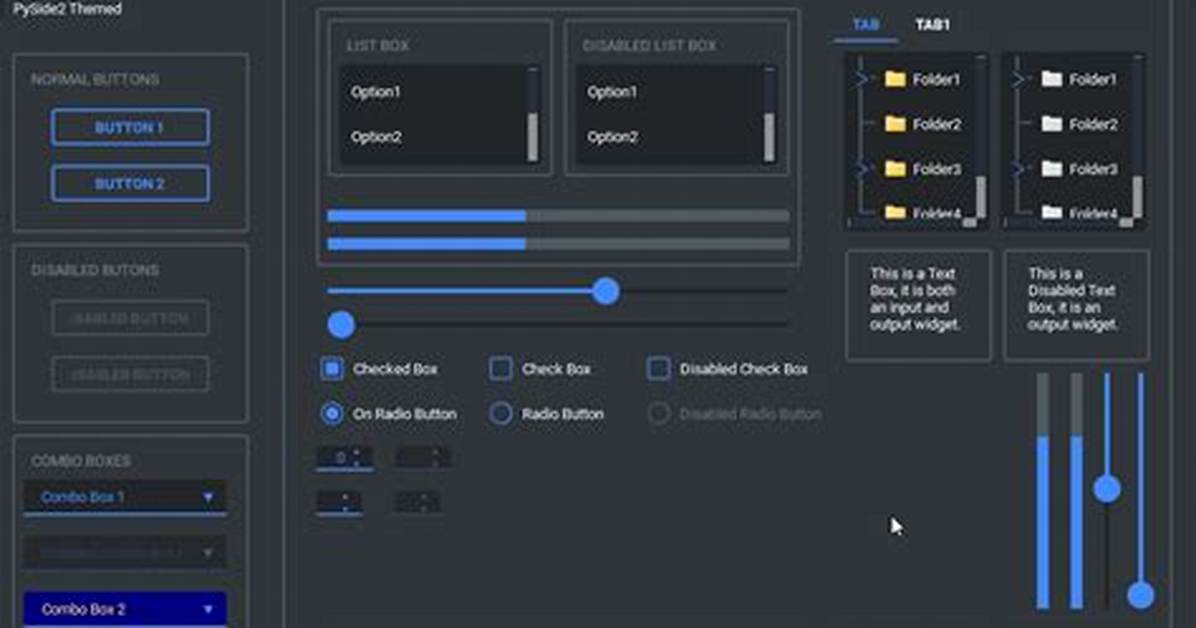Viewport: 1196px width, 628px height.
Task: Click the yellow Folder2 icon in left tree
Action: coord(895,124)
